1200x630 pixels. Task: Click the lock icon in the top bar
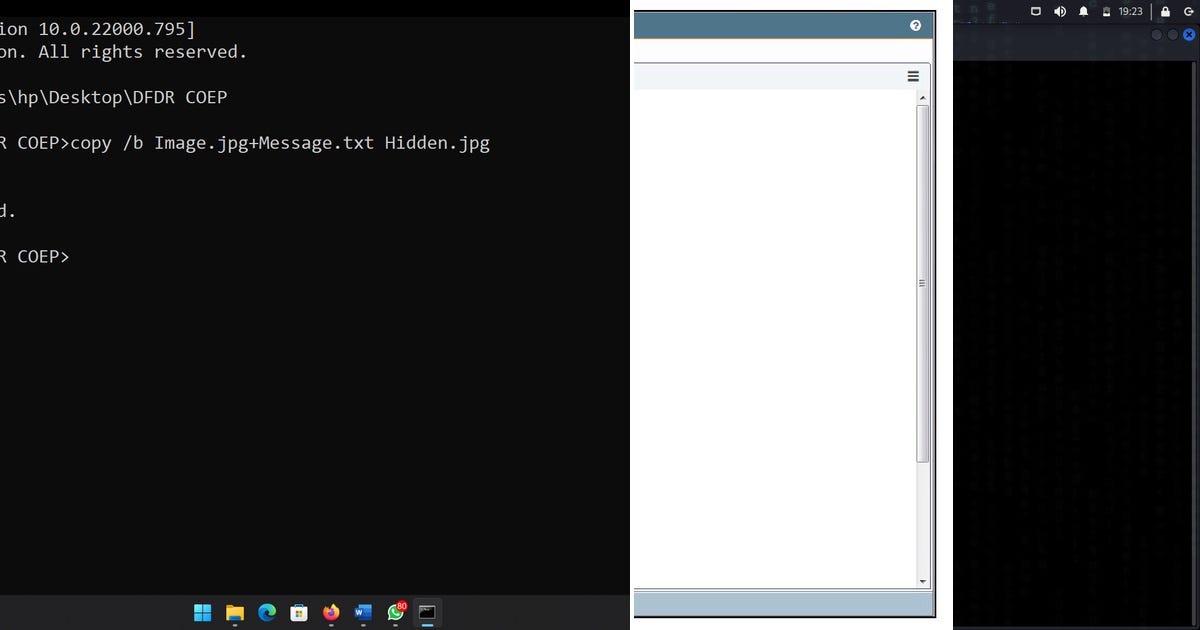1163,11
